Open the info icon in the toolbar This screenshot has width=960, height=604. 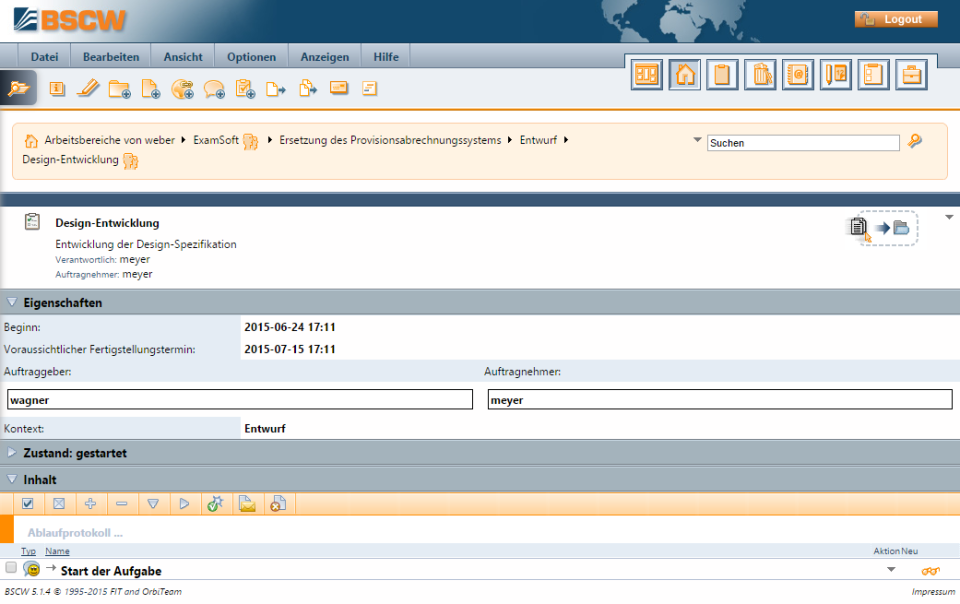pos(57,89)
